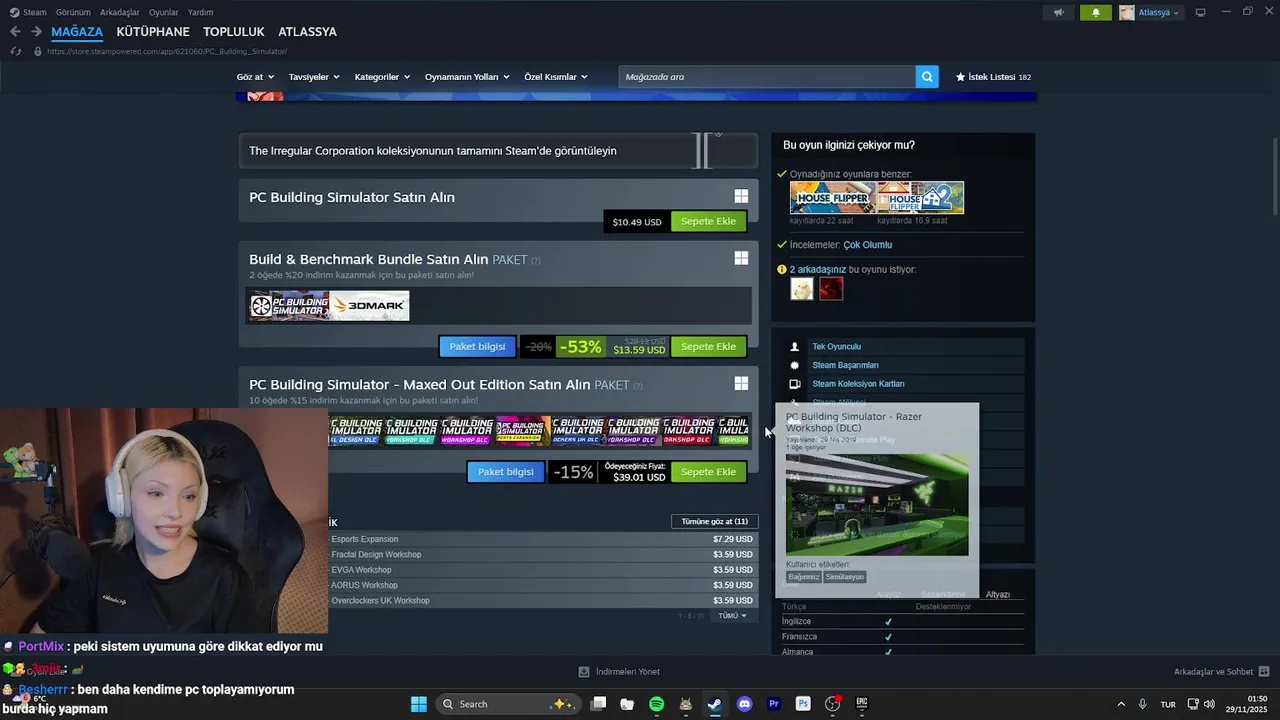1280x720 pixels.
Task: Open the ATLASSYA profile tab
Action: click(307, 32)
